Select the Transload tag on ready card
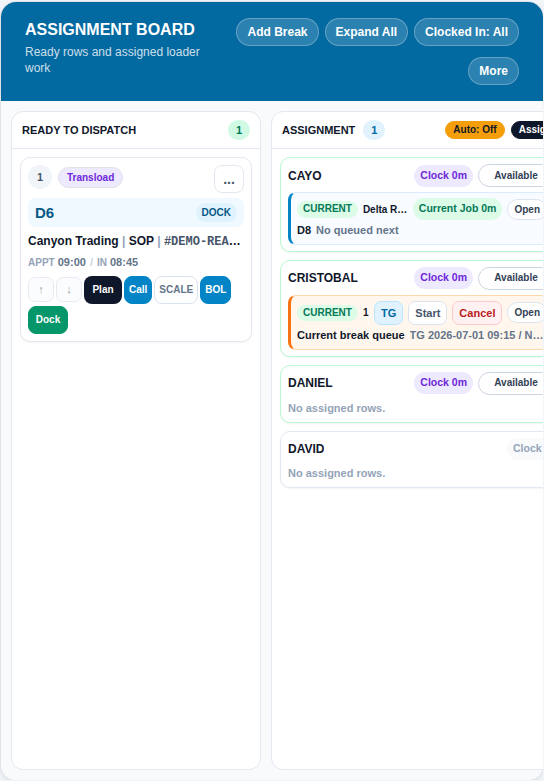The width and height of the screenshot is (544, 781). 90,177
